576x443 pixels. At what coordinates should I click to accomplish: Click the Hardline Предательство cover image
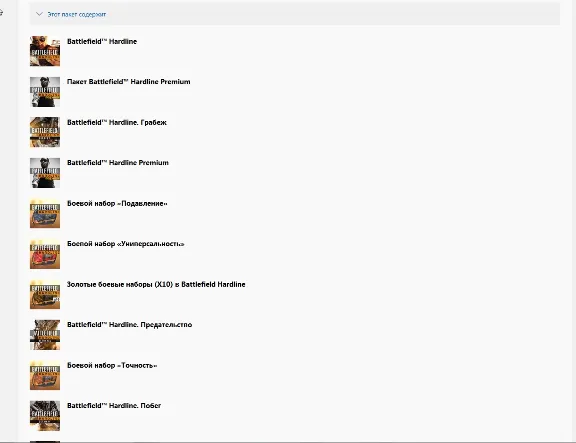[45, 335]
